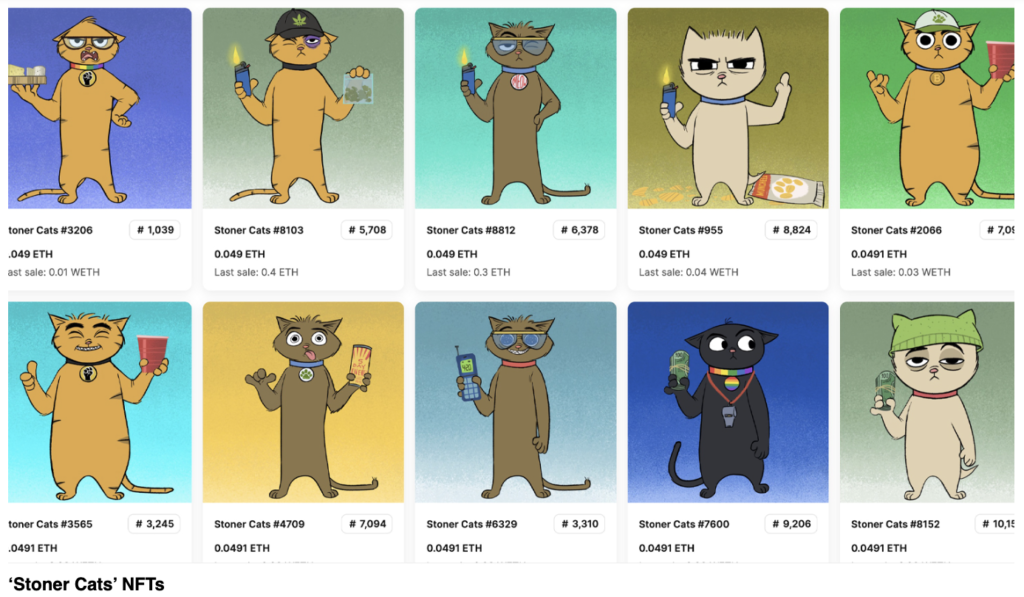Open Stoner Cats #3565 laughing cat image
The image size is (1024, 597).
[99, 402]
